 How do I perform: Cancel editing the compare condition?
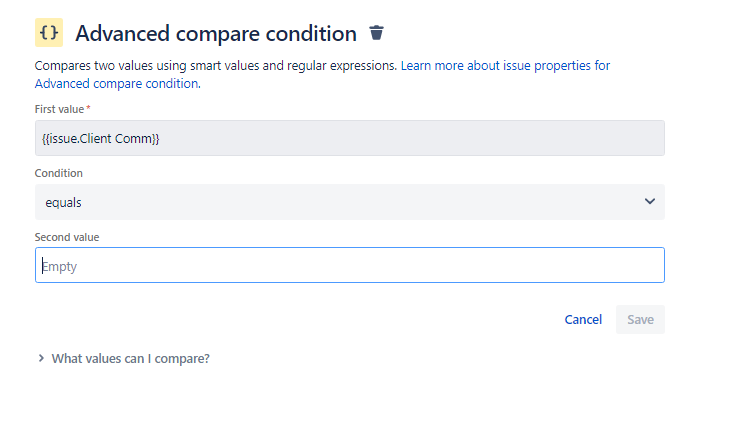583,319
